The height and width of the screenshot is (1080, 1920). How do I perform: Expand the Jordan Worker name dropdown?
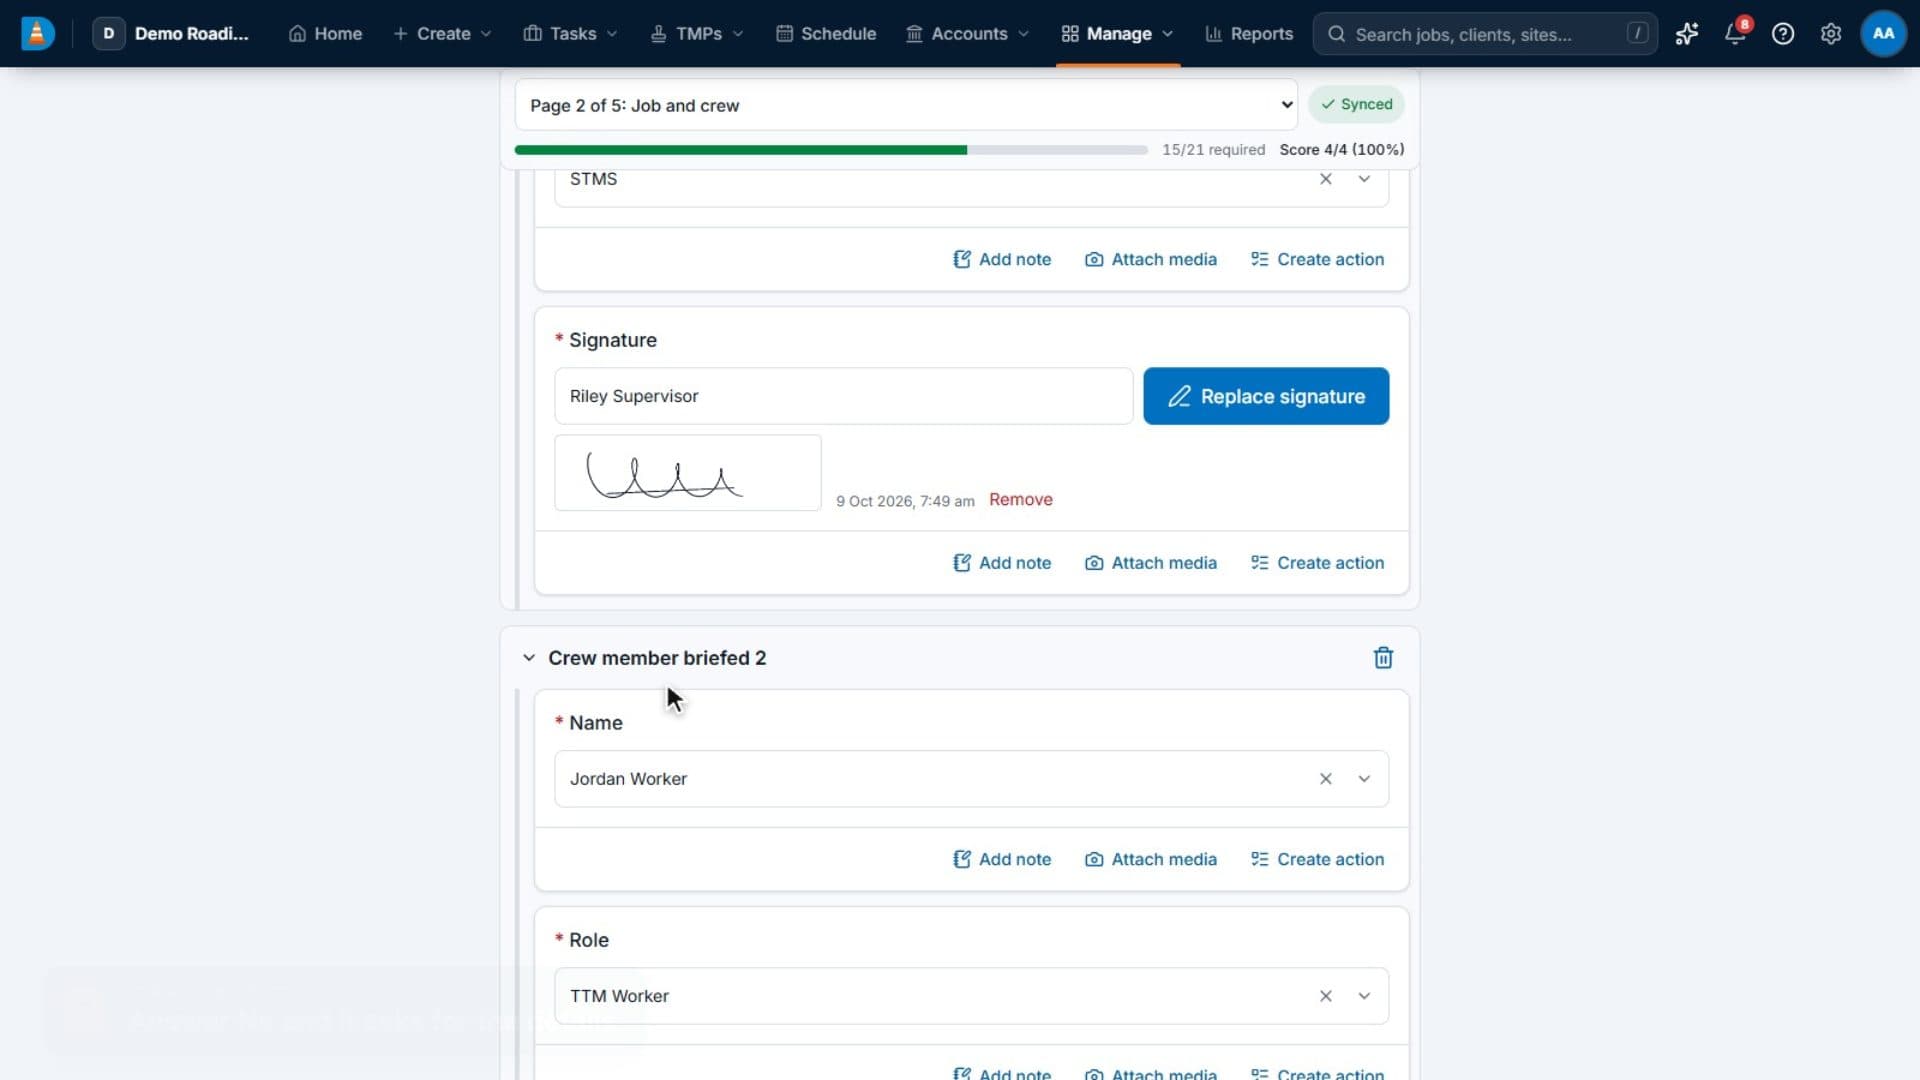click(x=1364, y=779)
